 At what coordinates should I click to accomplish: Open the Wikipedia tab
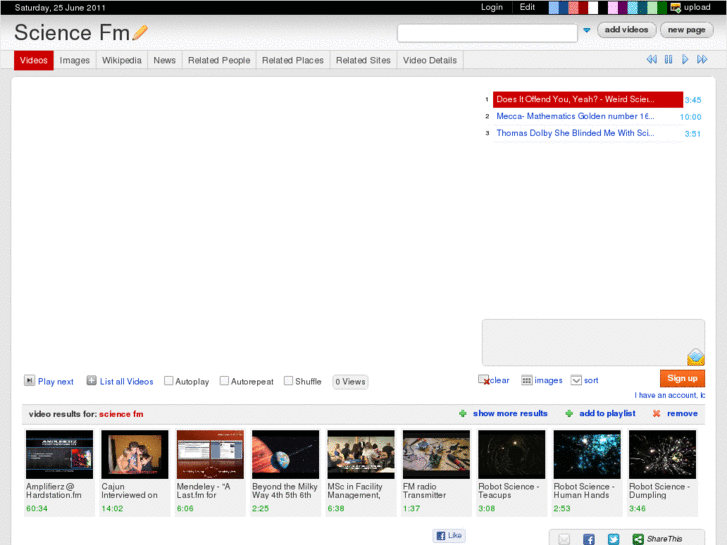pyautogui.click(x=121, y=60)
